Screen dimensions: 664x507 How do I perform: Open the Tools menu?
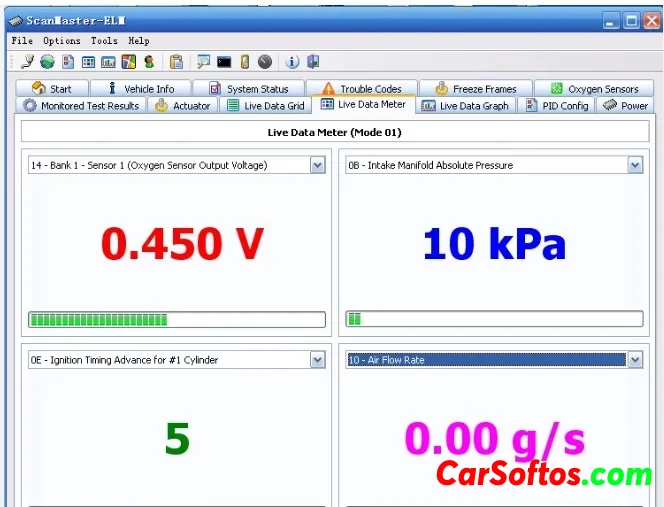click(x=104, y=41)
